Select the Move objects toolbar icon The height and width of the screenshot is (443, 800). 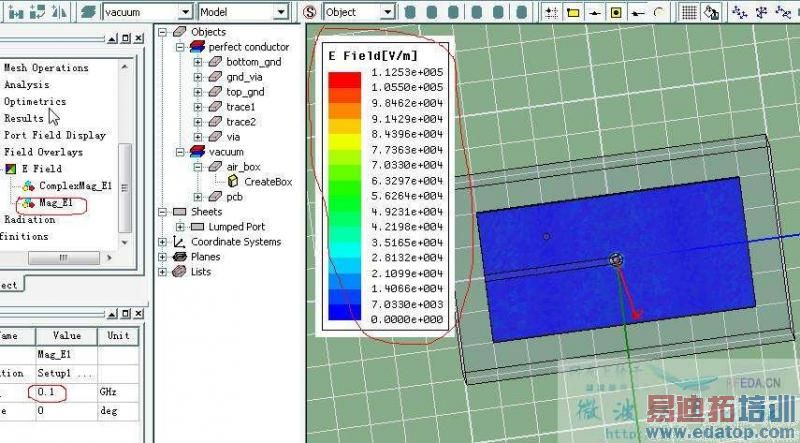click(16, 12)
